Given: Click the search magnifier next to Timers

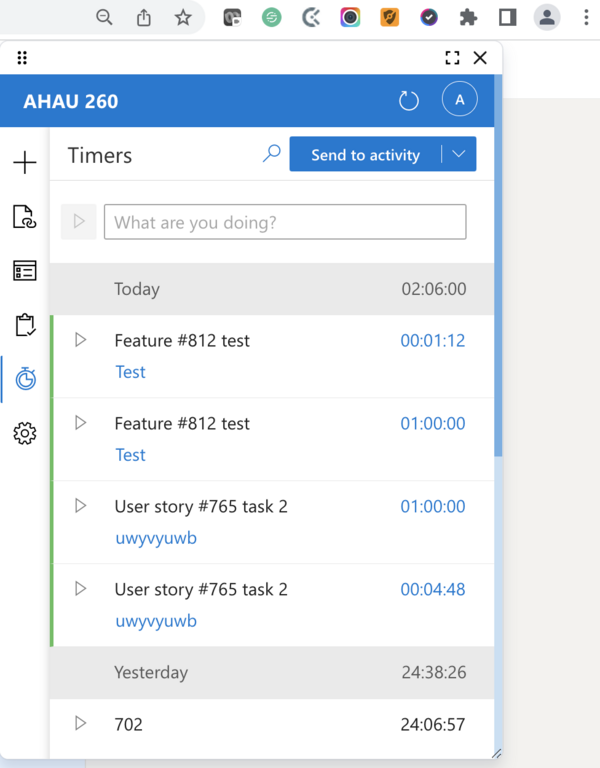Looking at the screenshot, I should [271, 154].
